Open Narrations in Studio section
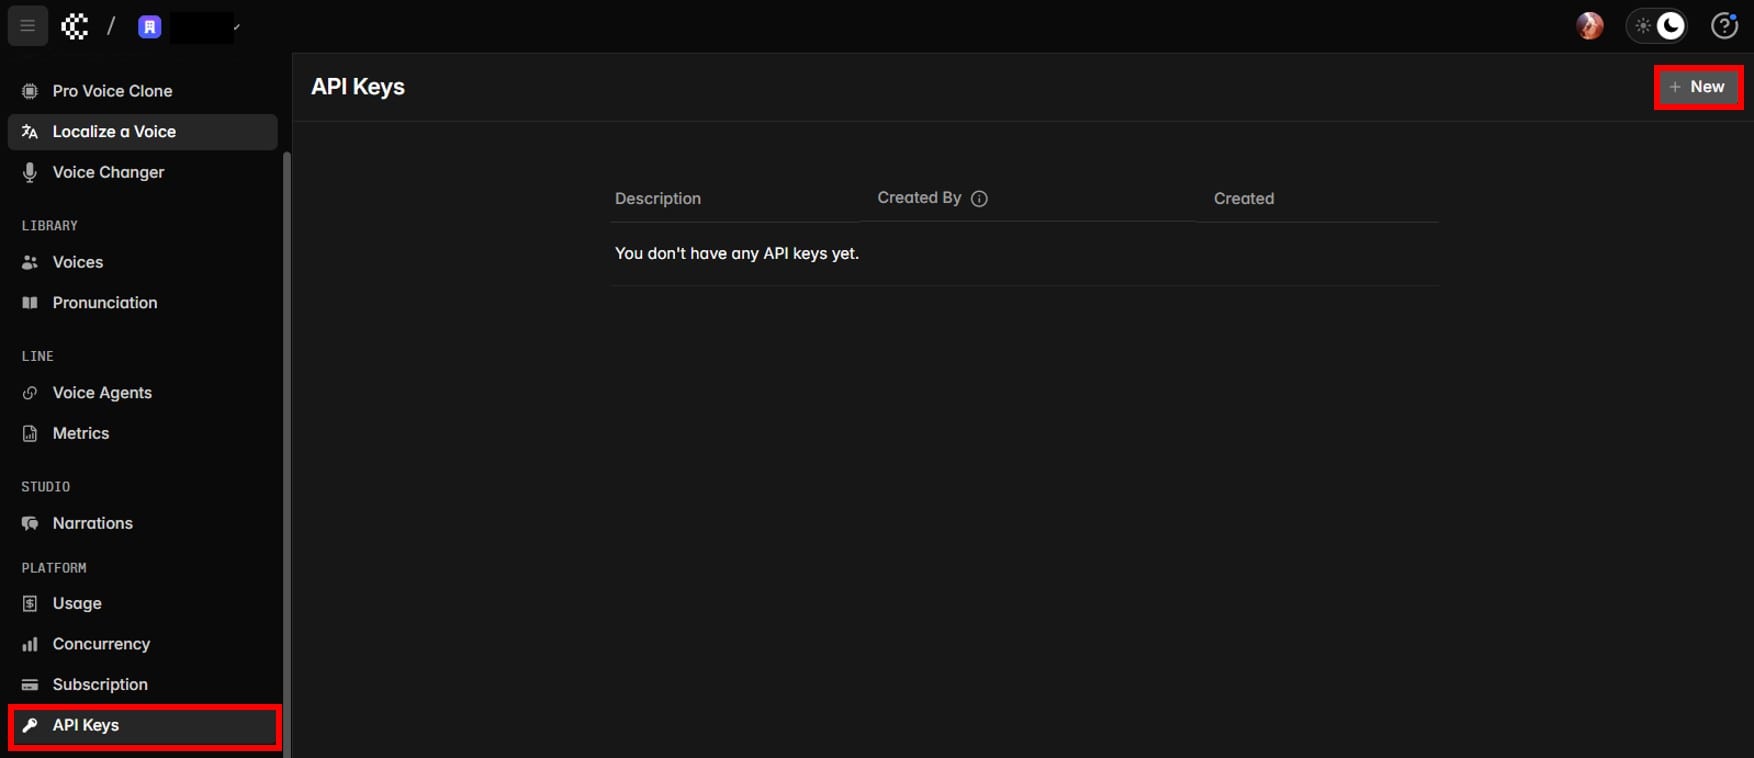This screenshot has height=758, width=1754. click(x=92, y=523)
